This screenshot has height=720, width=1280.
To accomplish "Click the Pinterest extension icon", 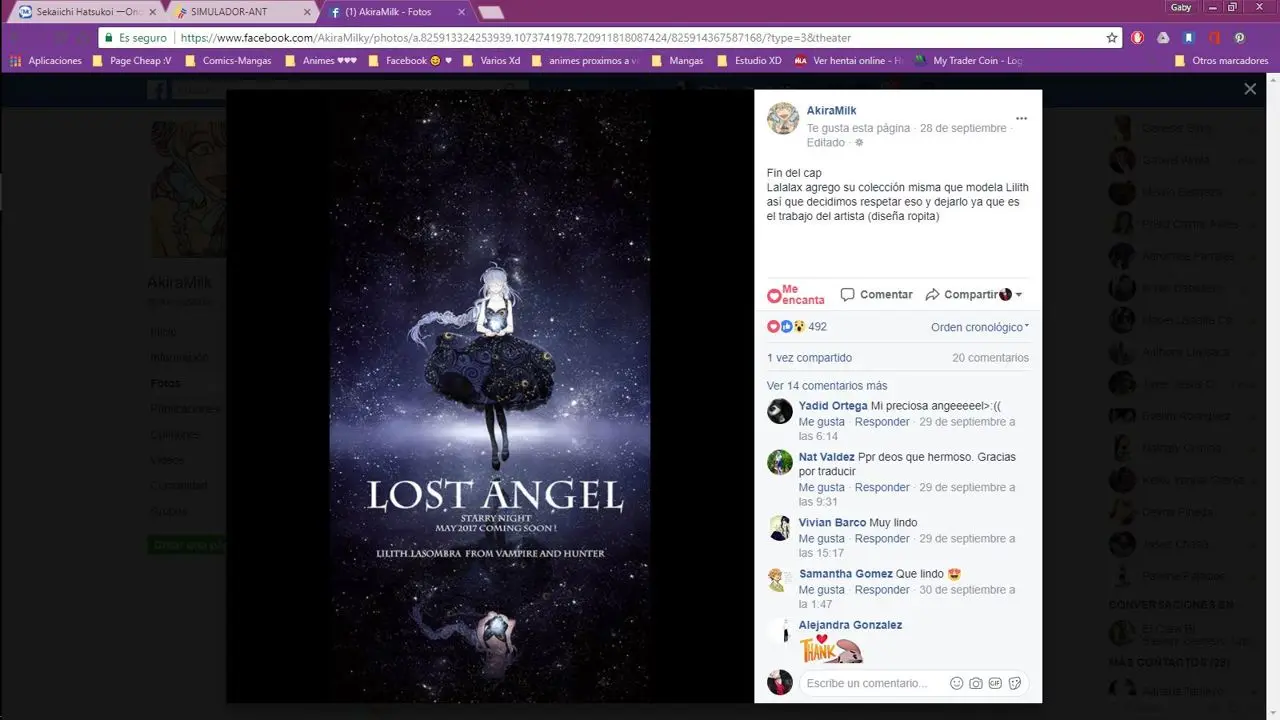I will tap(1239, 38).
